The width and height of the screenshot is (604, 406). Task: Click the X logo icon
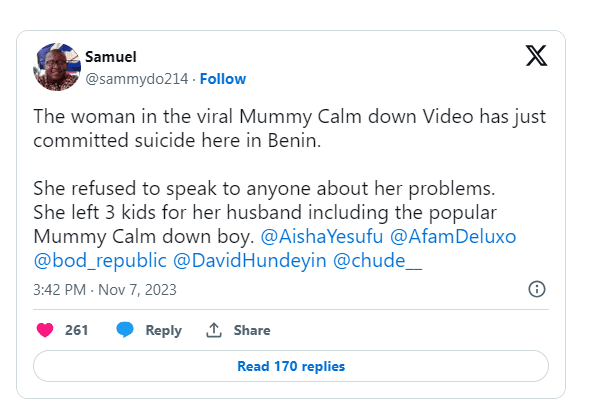[536, 57]
